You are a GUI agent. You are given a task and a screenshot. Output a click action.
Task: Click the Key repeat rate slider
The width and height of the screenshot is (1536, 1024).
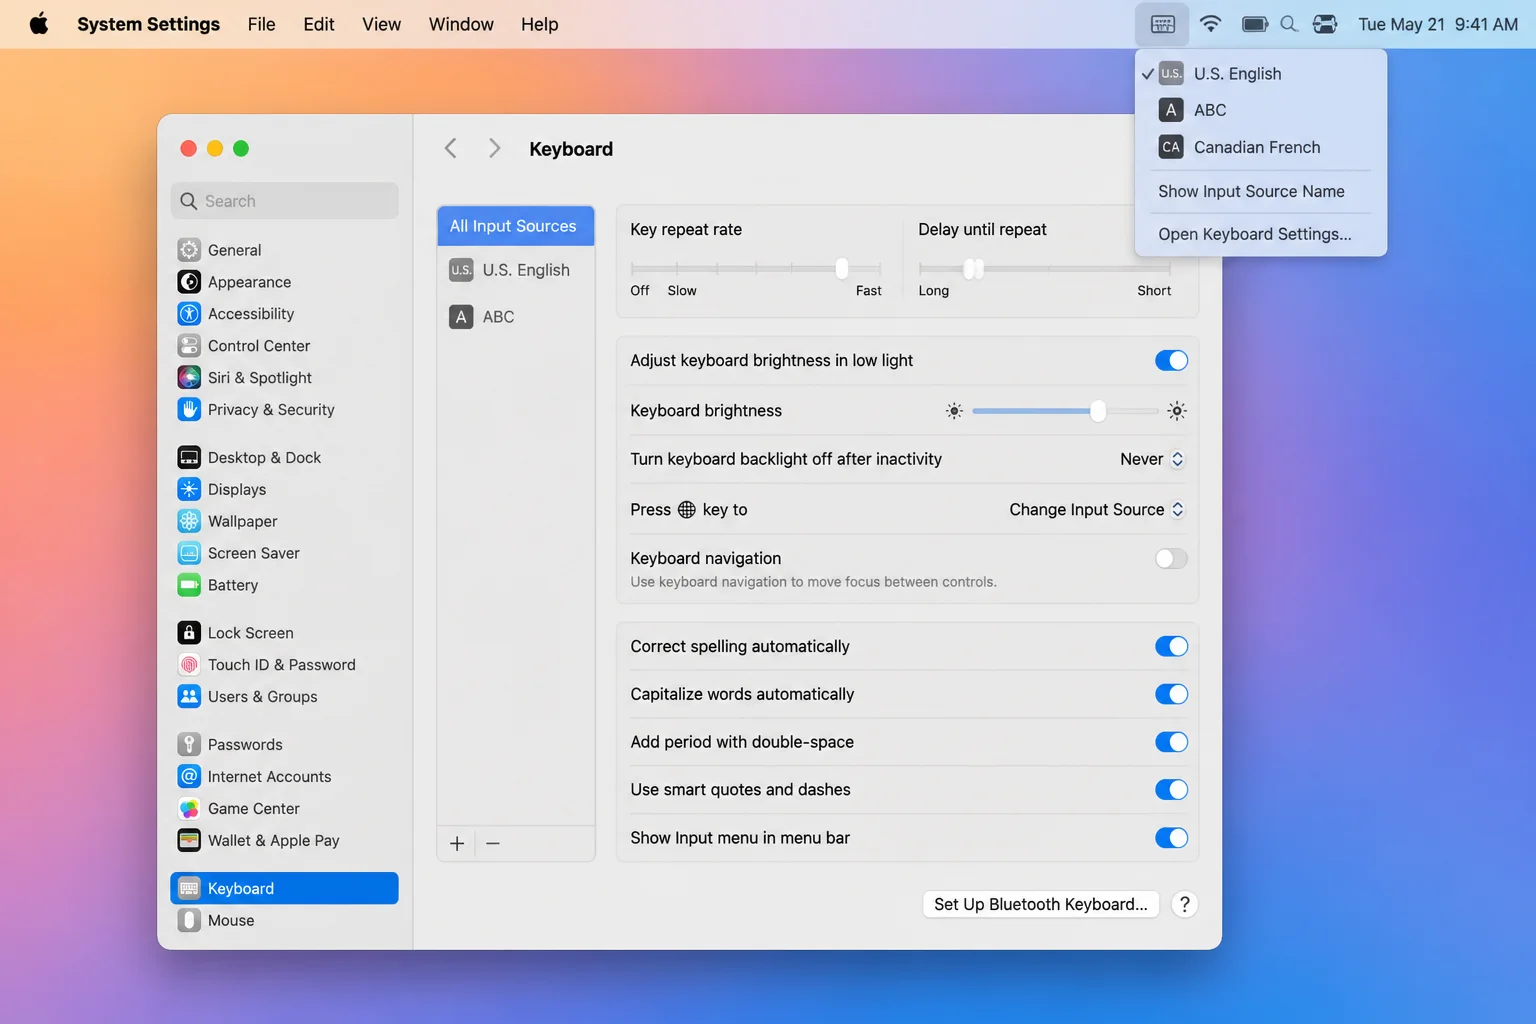pyautogui.click(x=756, y=269)
